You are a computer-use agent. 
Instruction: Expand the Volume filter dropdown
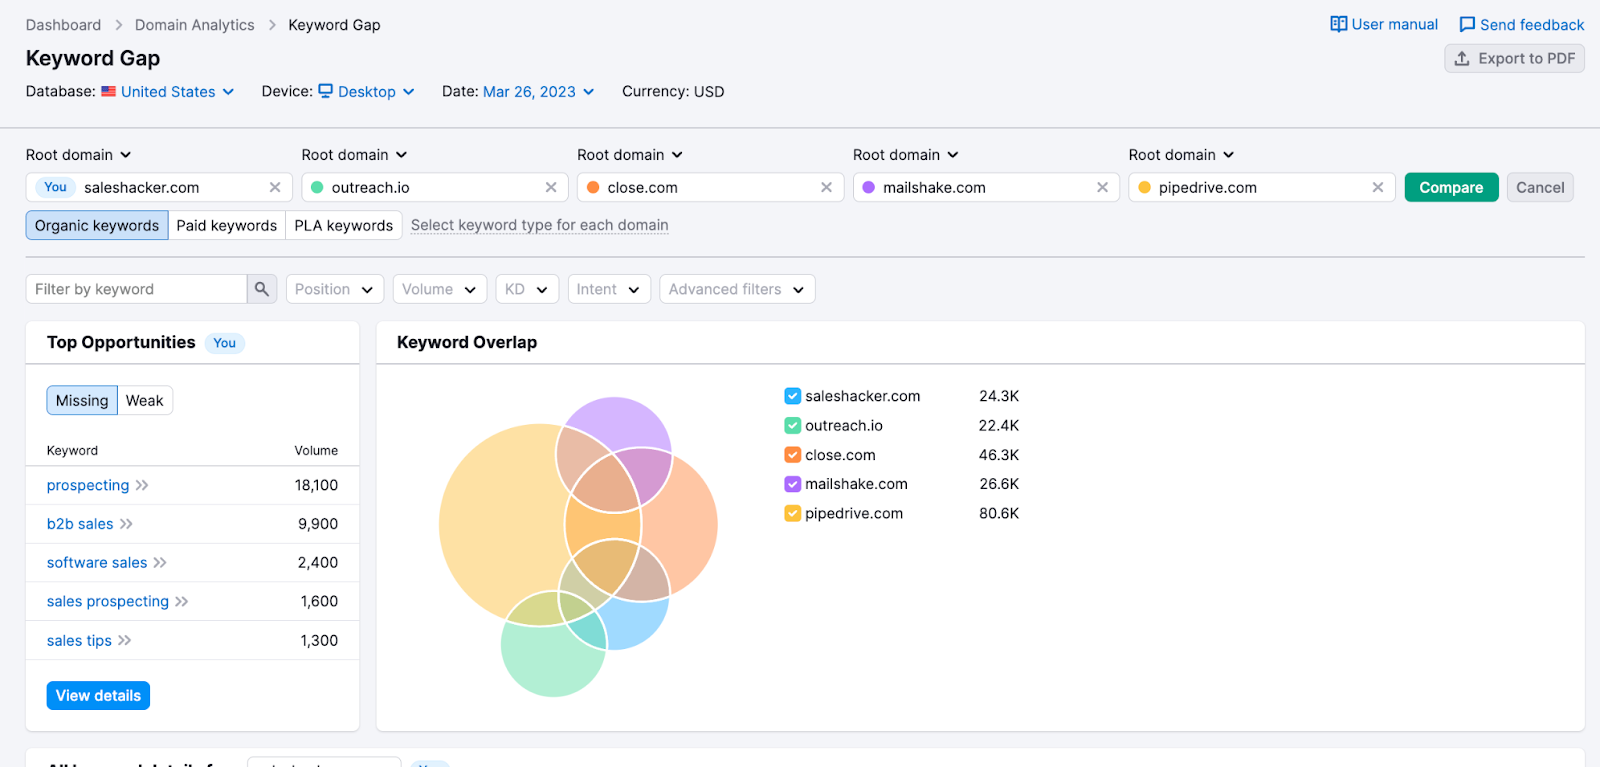tap(440, 289)
